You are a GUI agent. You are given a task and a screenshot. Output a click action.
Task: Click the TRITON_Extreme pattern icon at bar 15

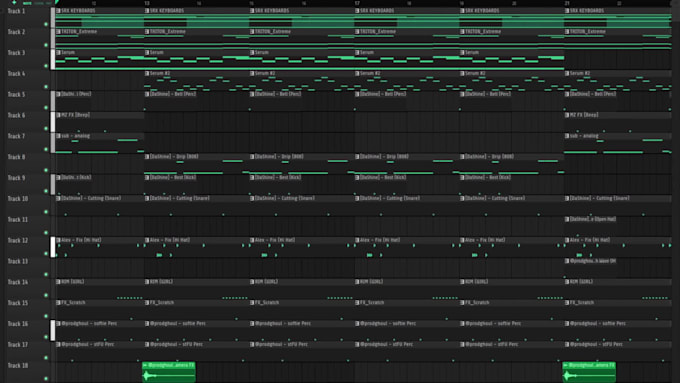[x=252, y=31]
